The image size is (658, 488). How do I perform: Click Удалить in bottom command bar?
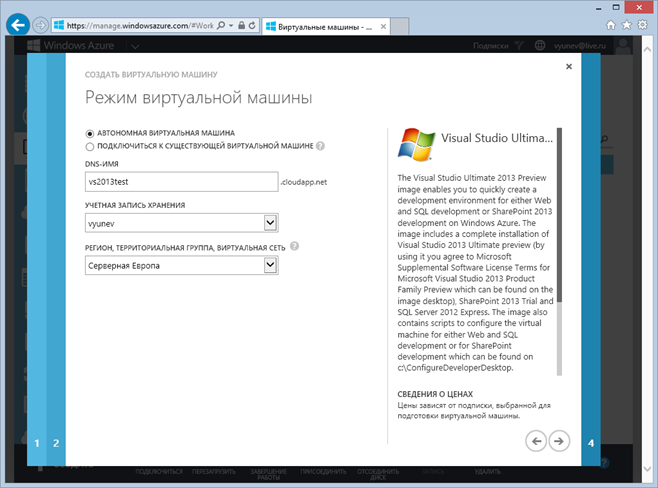487,472
